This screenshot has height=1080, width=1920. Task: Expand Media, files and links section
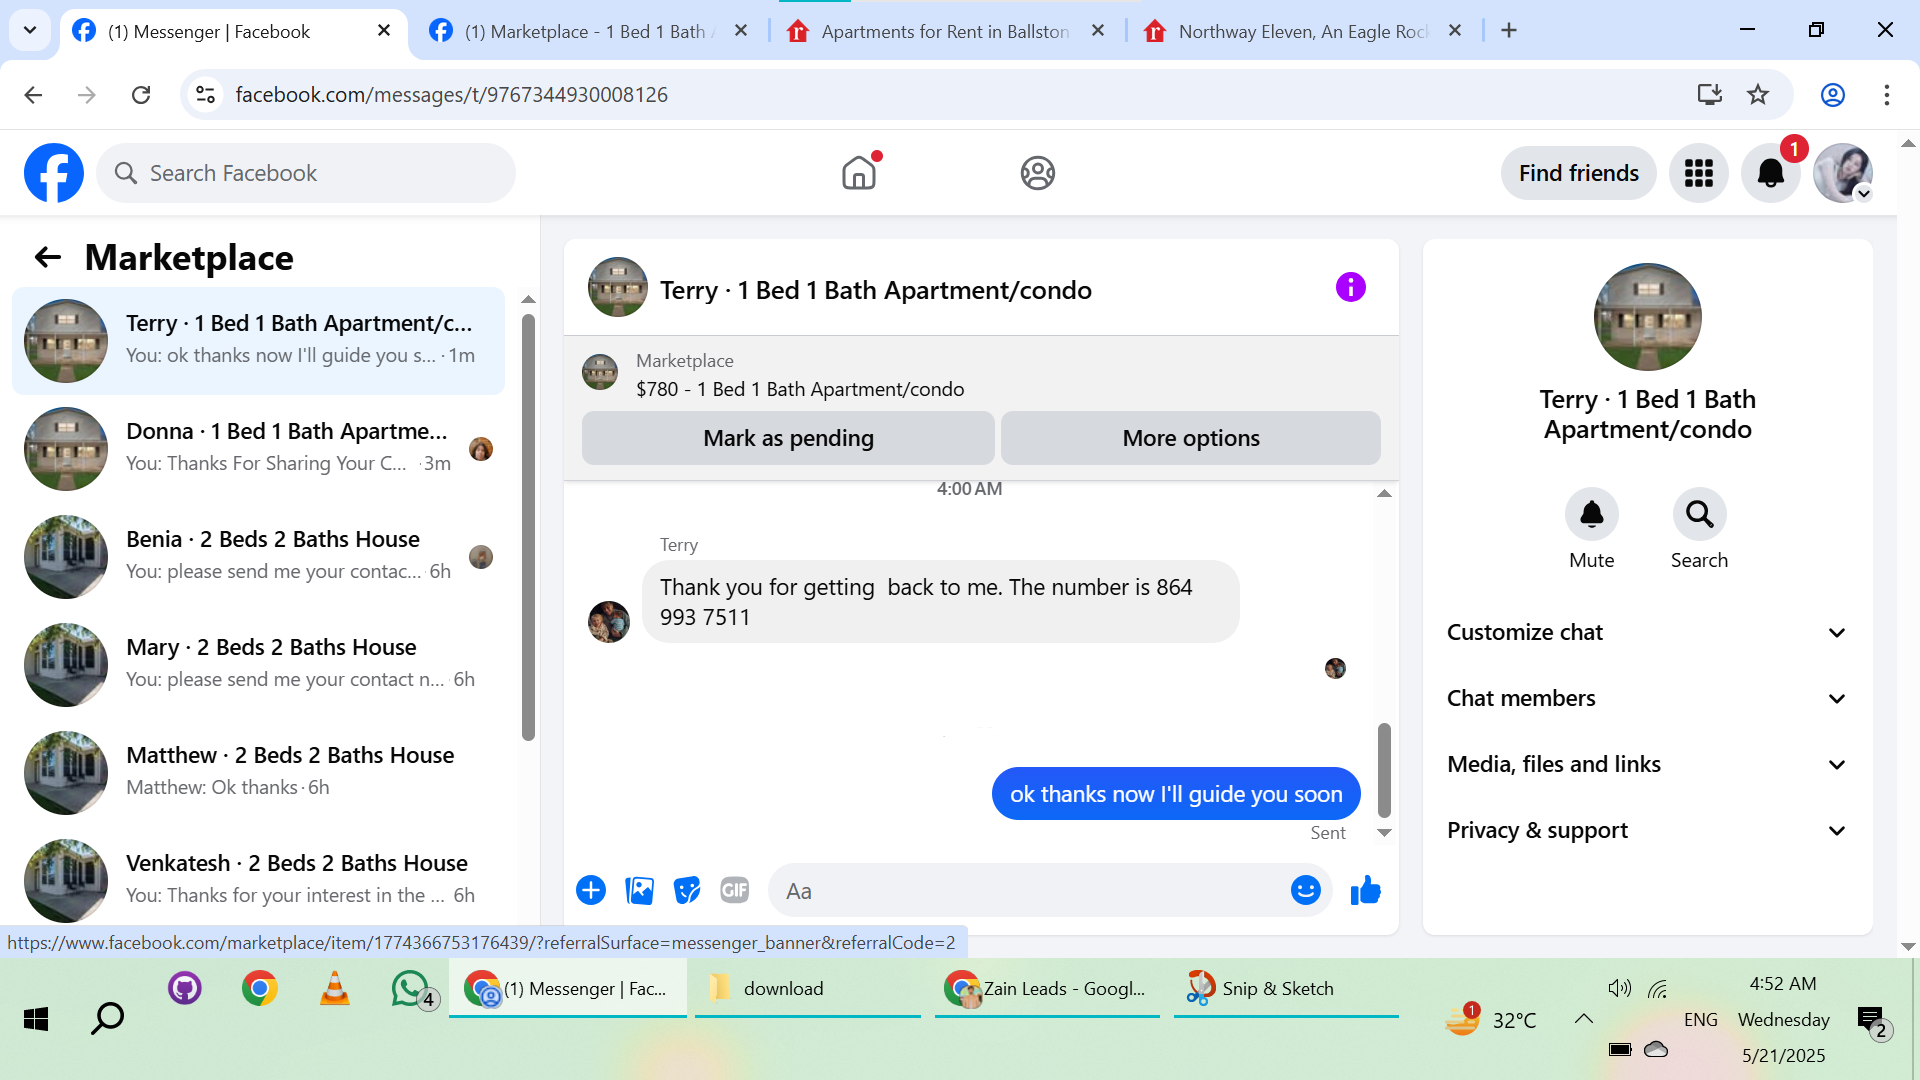pyautogui.click(x=1647, y=765)
